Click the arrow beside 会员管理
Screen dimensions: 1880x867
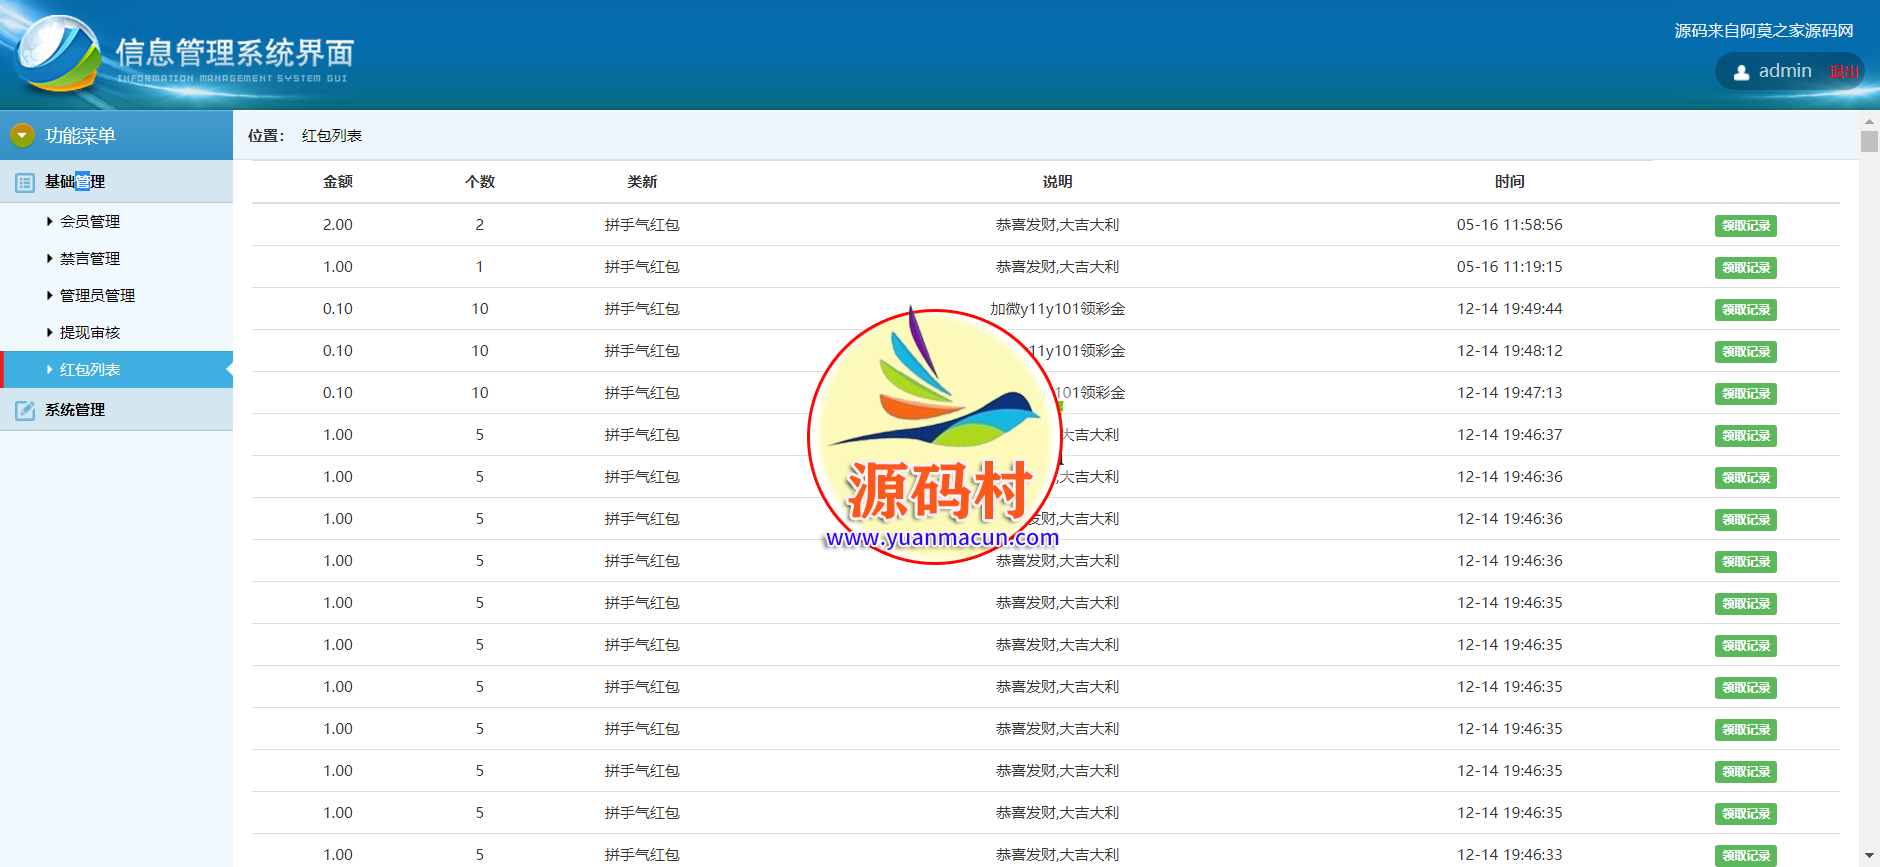pyautogui.click(x=50, y=222)
